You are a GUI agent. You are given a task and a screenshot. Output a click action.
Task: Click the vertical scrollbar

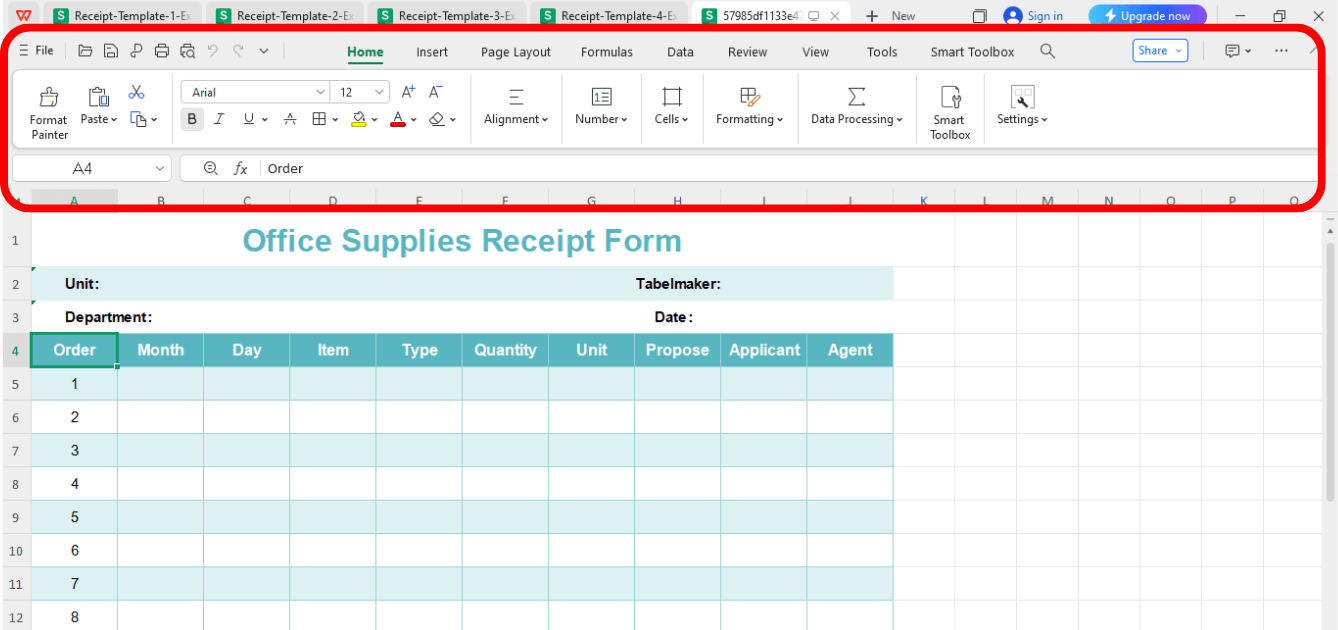click(x=1330, y=370)
